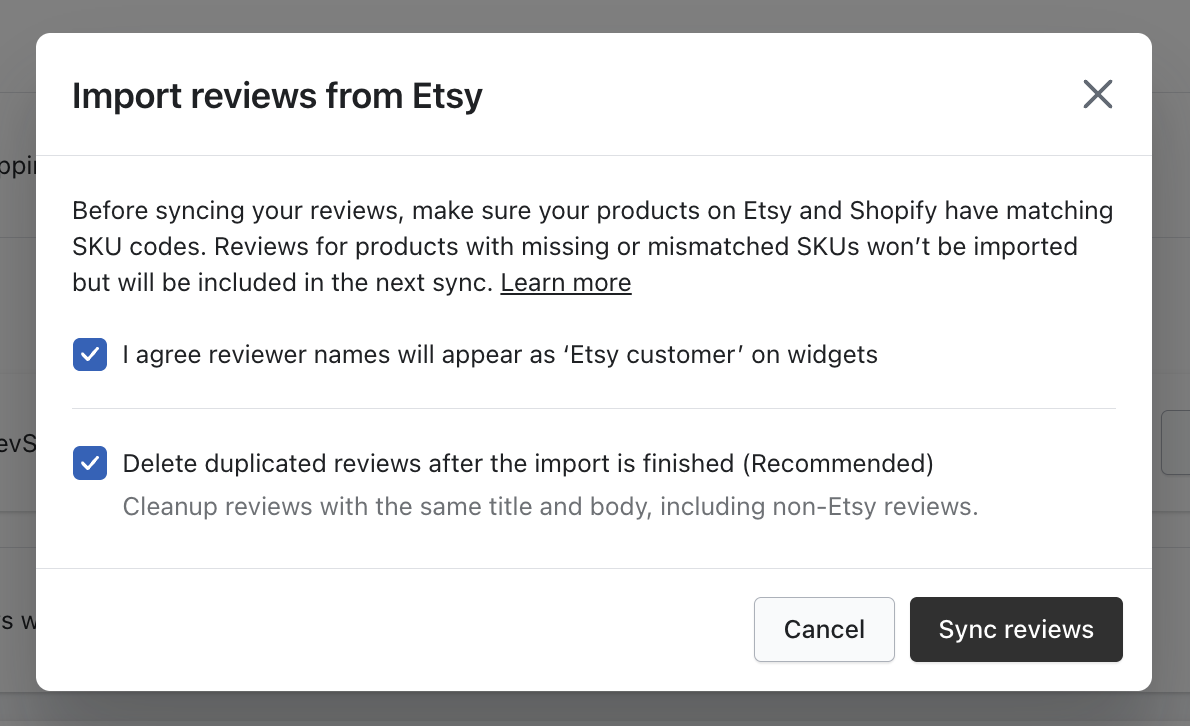Open the Learn more link
The image size is (1190, 726).
click(566, 283)
